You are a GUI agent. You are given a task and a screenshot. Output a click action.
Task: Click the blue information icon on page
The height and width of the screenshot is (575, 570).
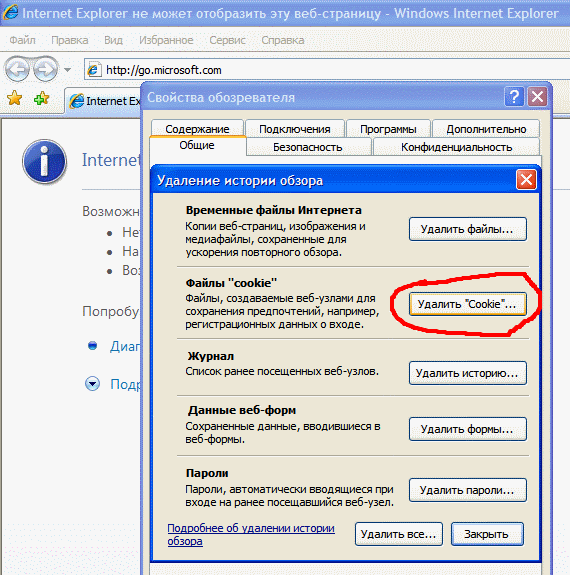44,161
